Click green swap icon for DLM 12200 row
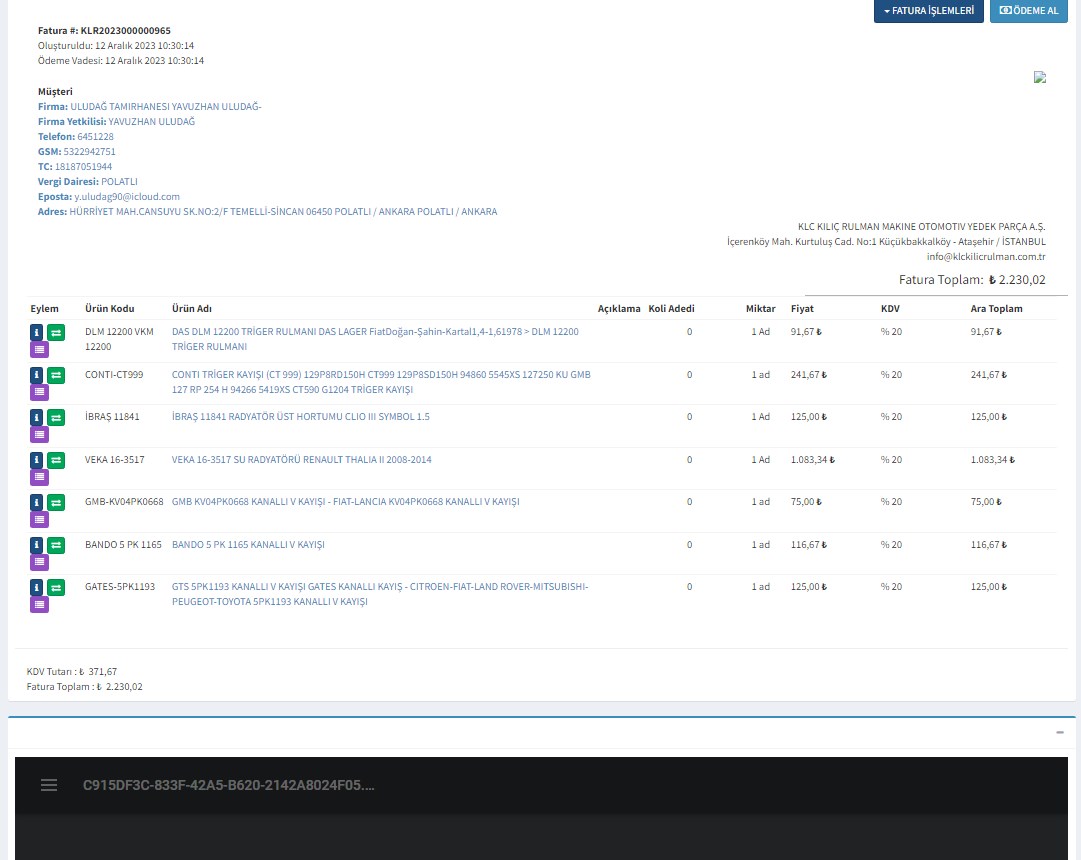 pyautogui.click(x=56, y=332)
